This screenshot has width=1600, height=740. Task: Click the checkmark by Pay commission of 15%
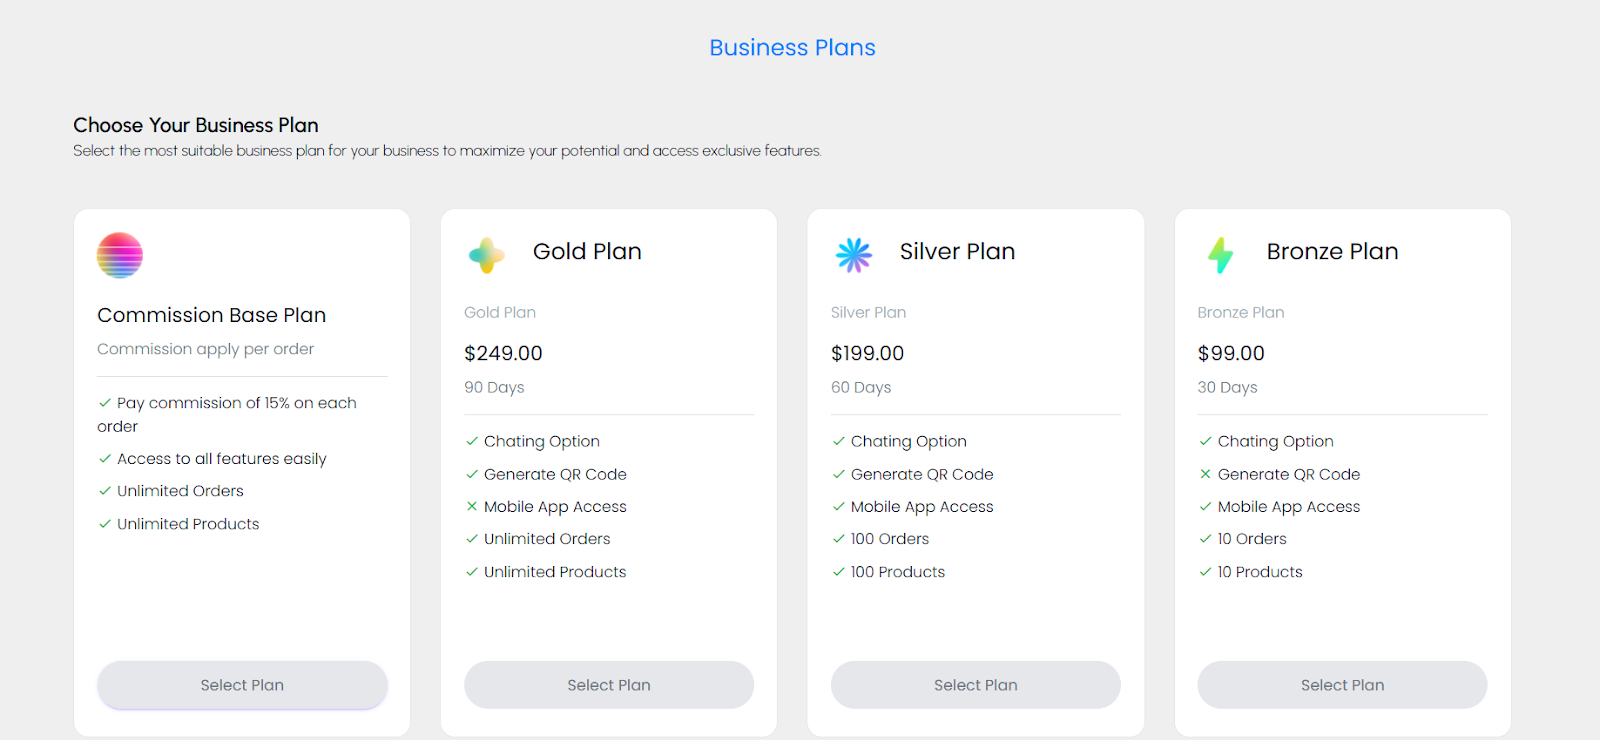tap(105, 403)
